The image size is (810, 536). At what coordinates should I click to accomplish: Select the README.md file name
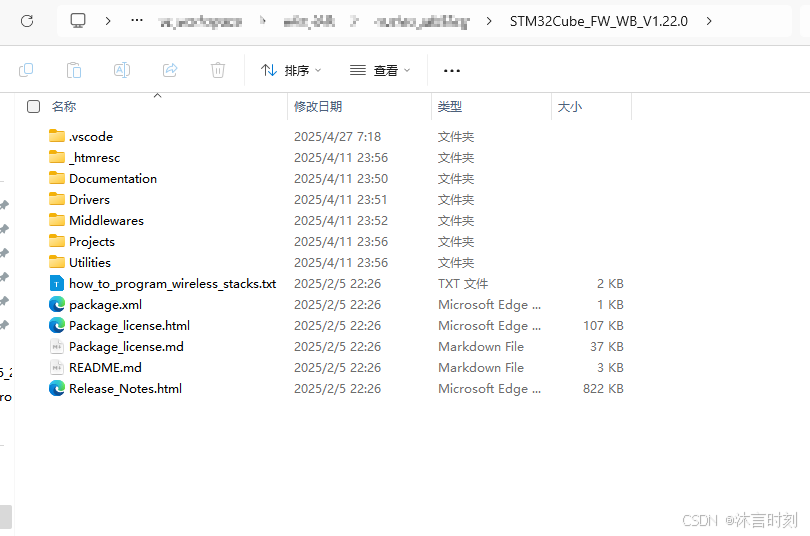click(x=105, y=368)
